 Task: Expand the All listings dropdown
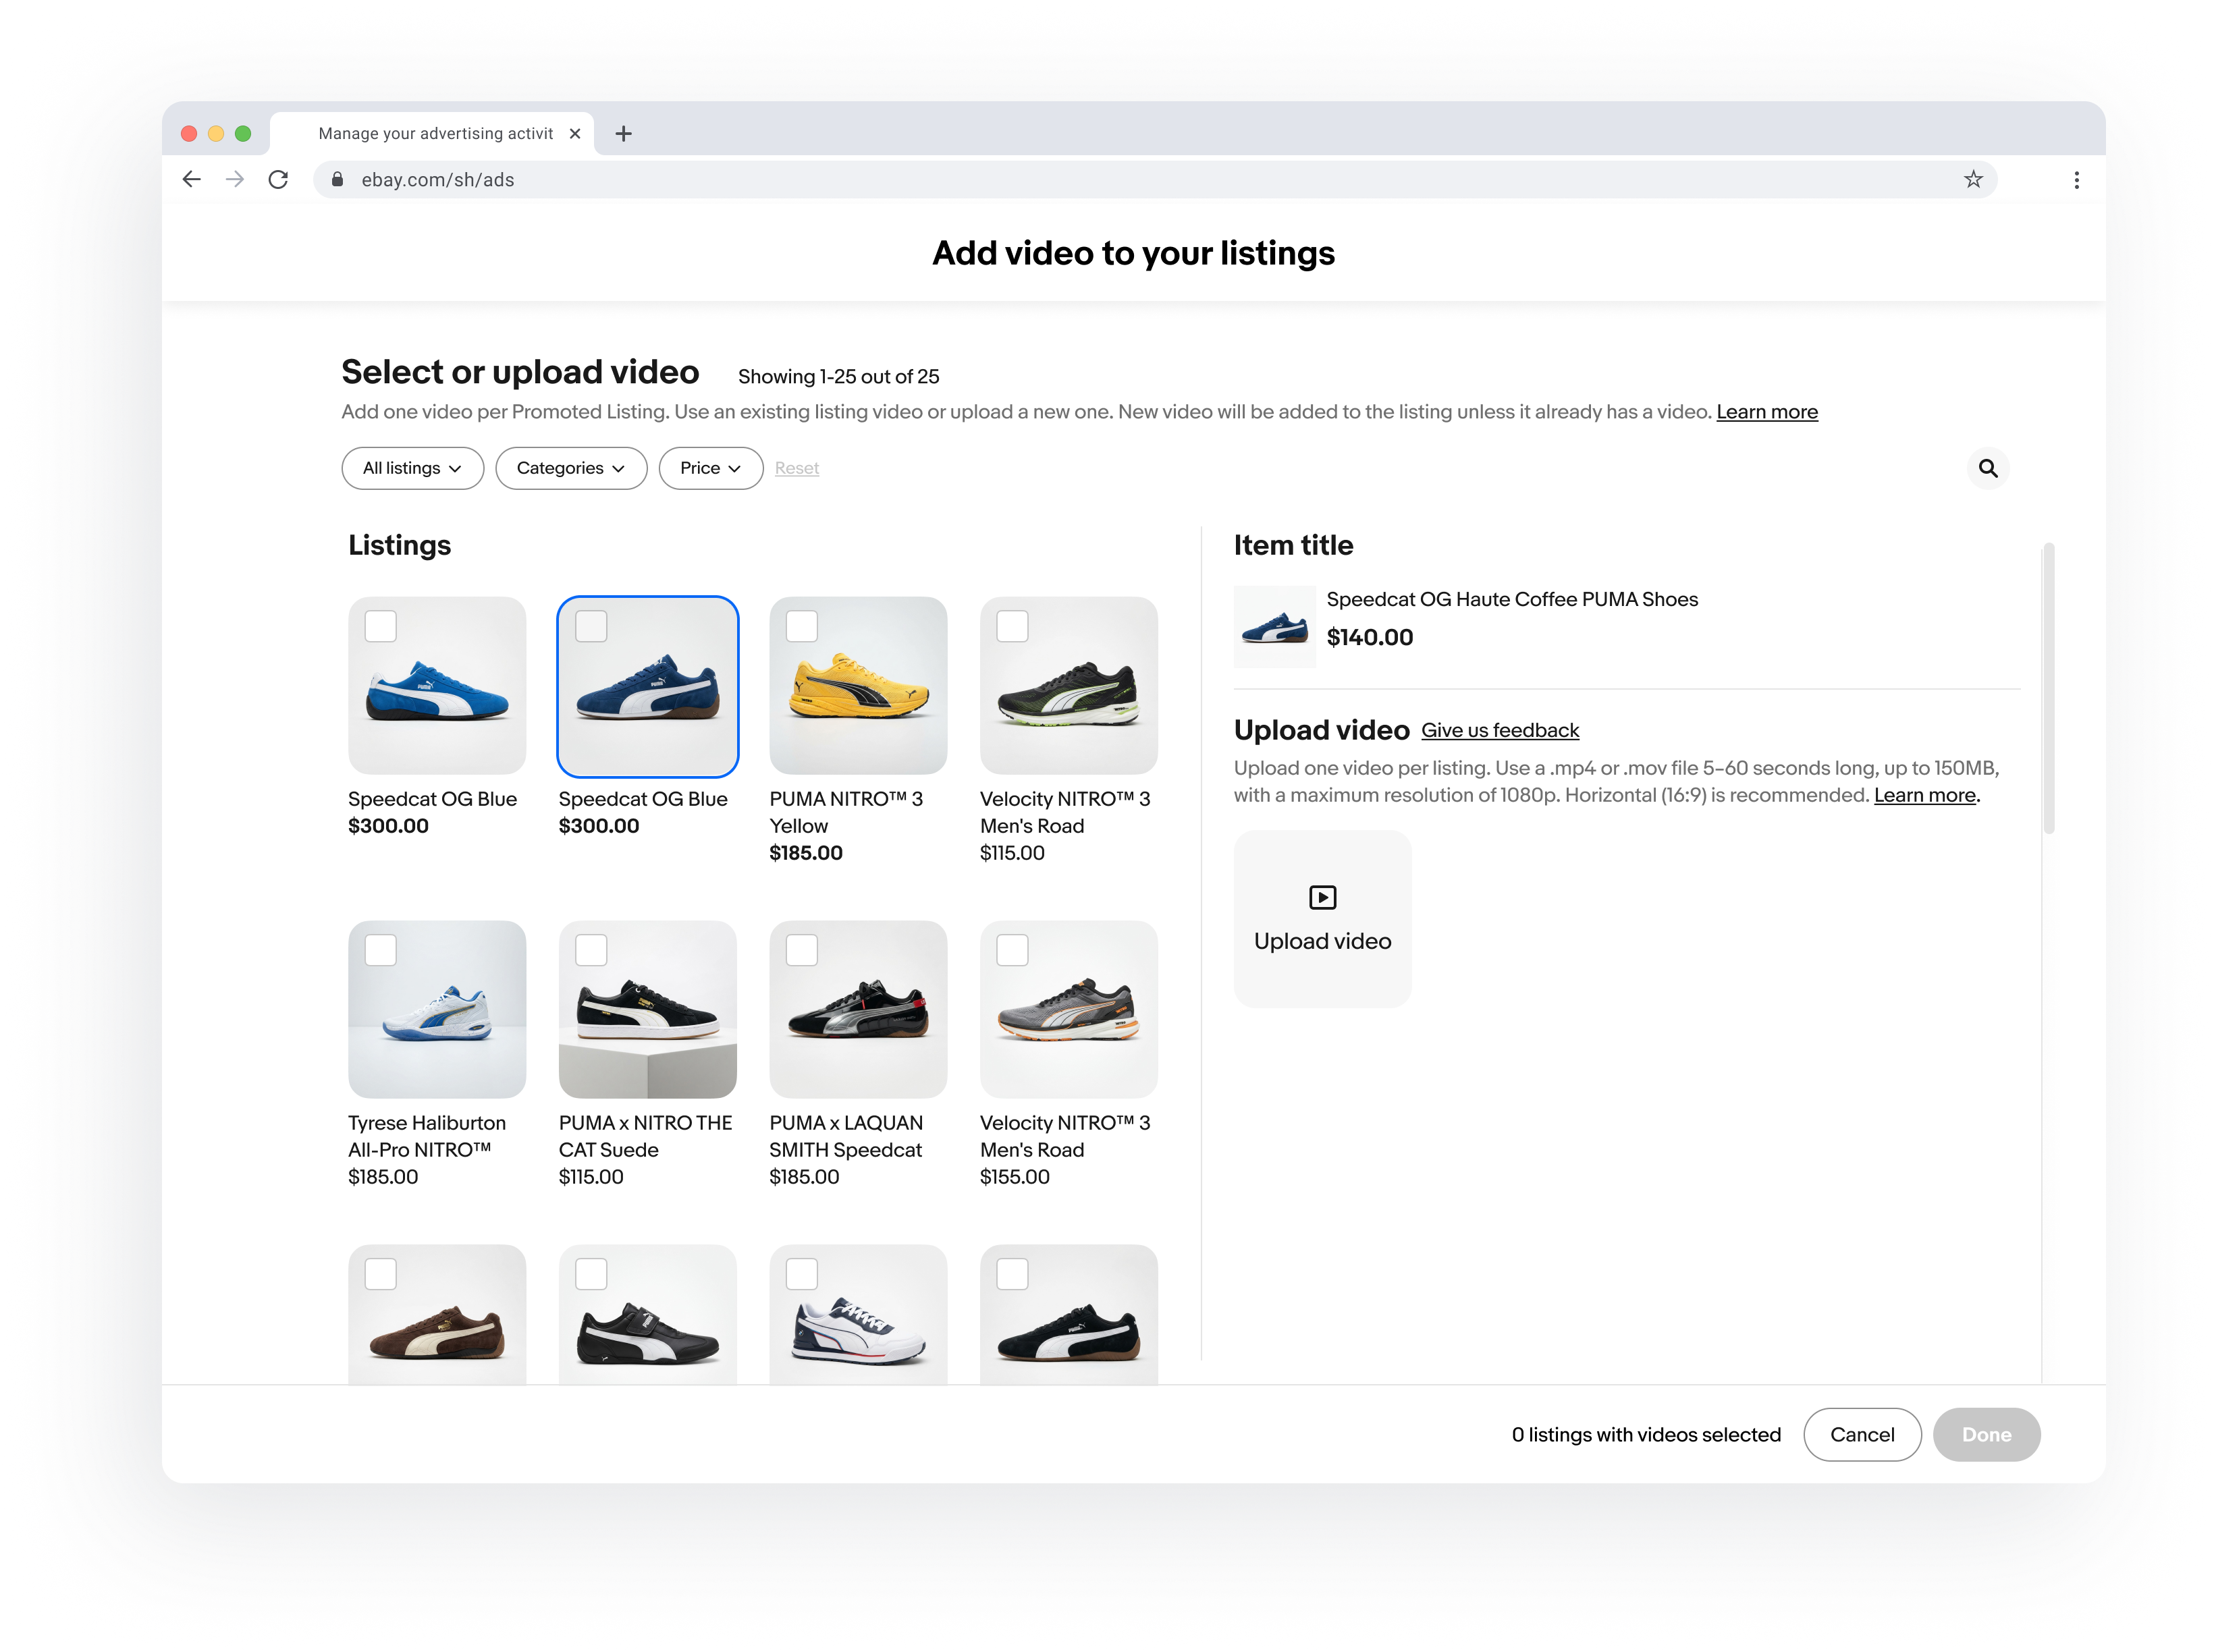coord(412,468)
